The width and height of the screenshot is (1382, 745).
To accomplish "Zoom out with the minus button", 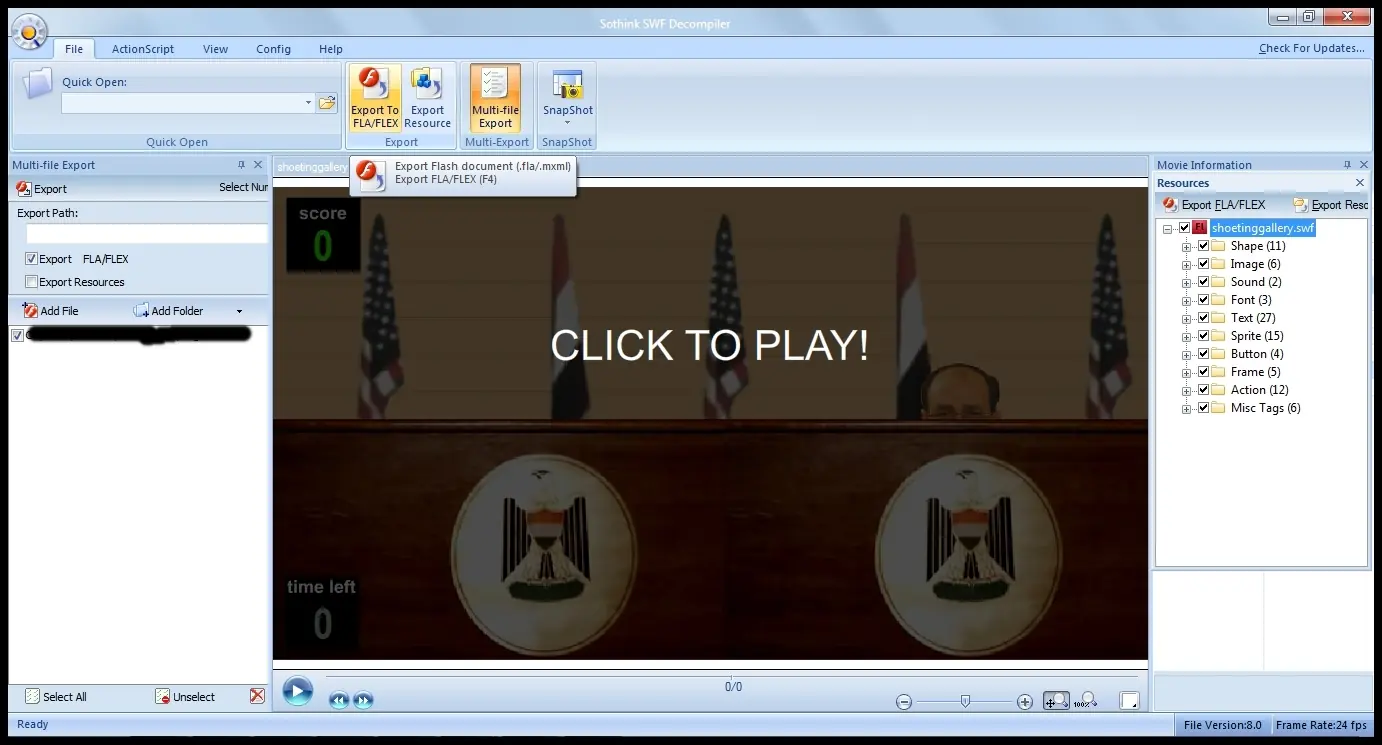I will tap(904, 702).
